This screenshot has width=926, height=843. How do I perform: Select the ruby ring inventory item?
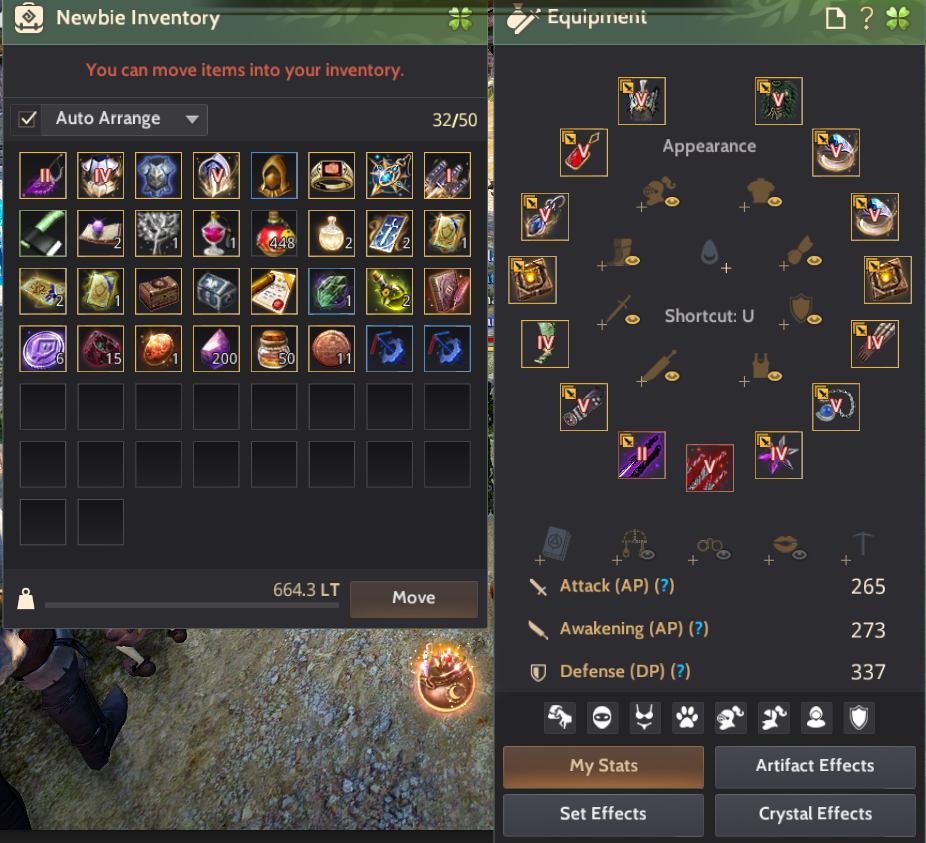(331, 175)
